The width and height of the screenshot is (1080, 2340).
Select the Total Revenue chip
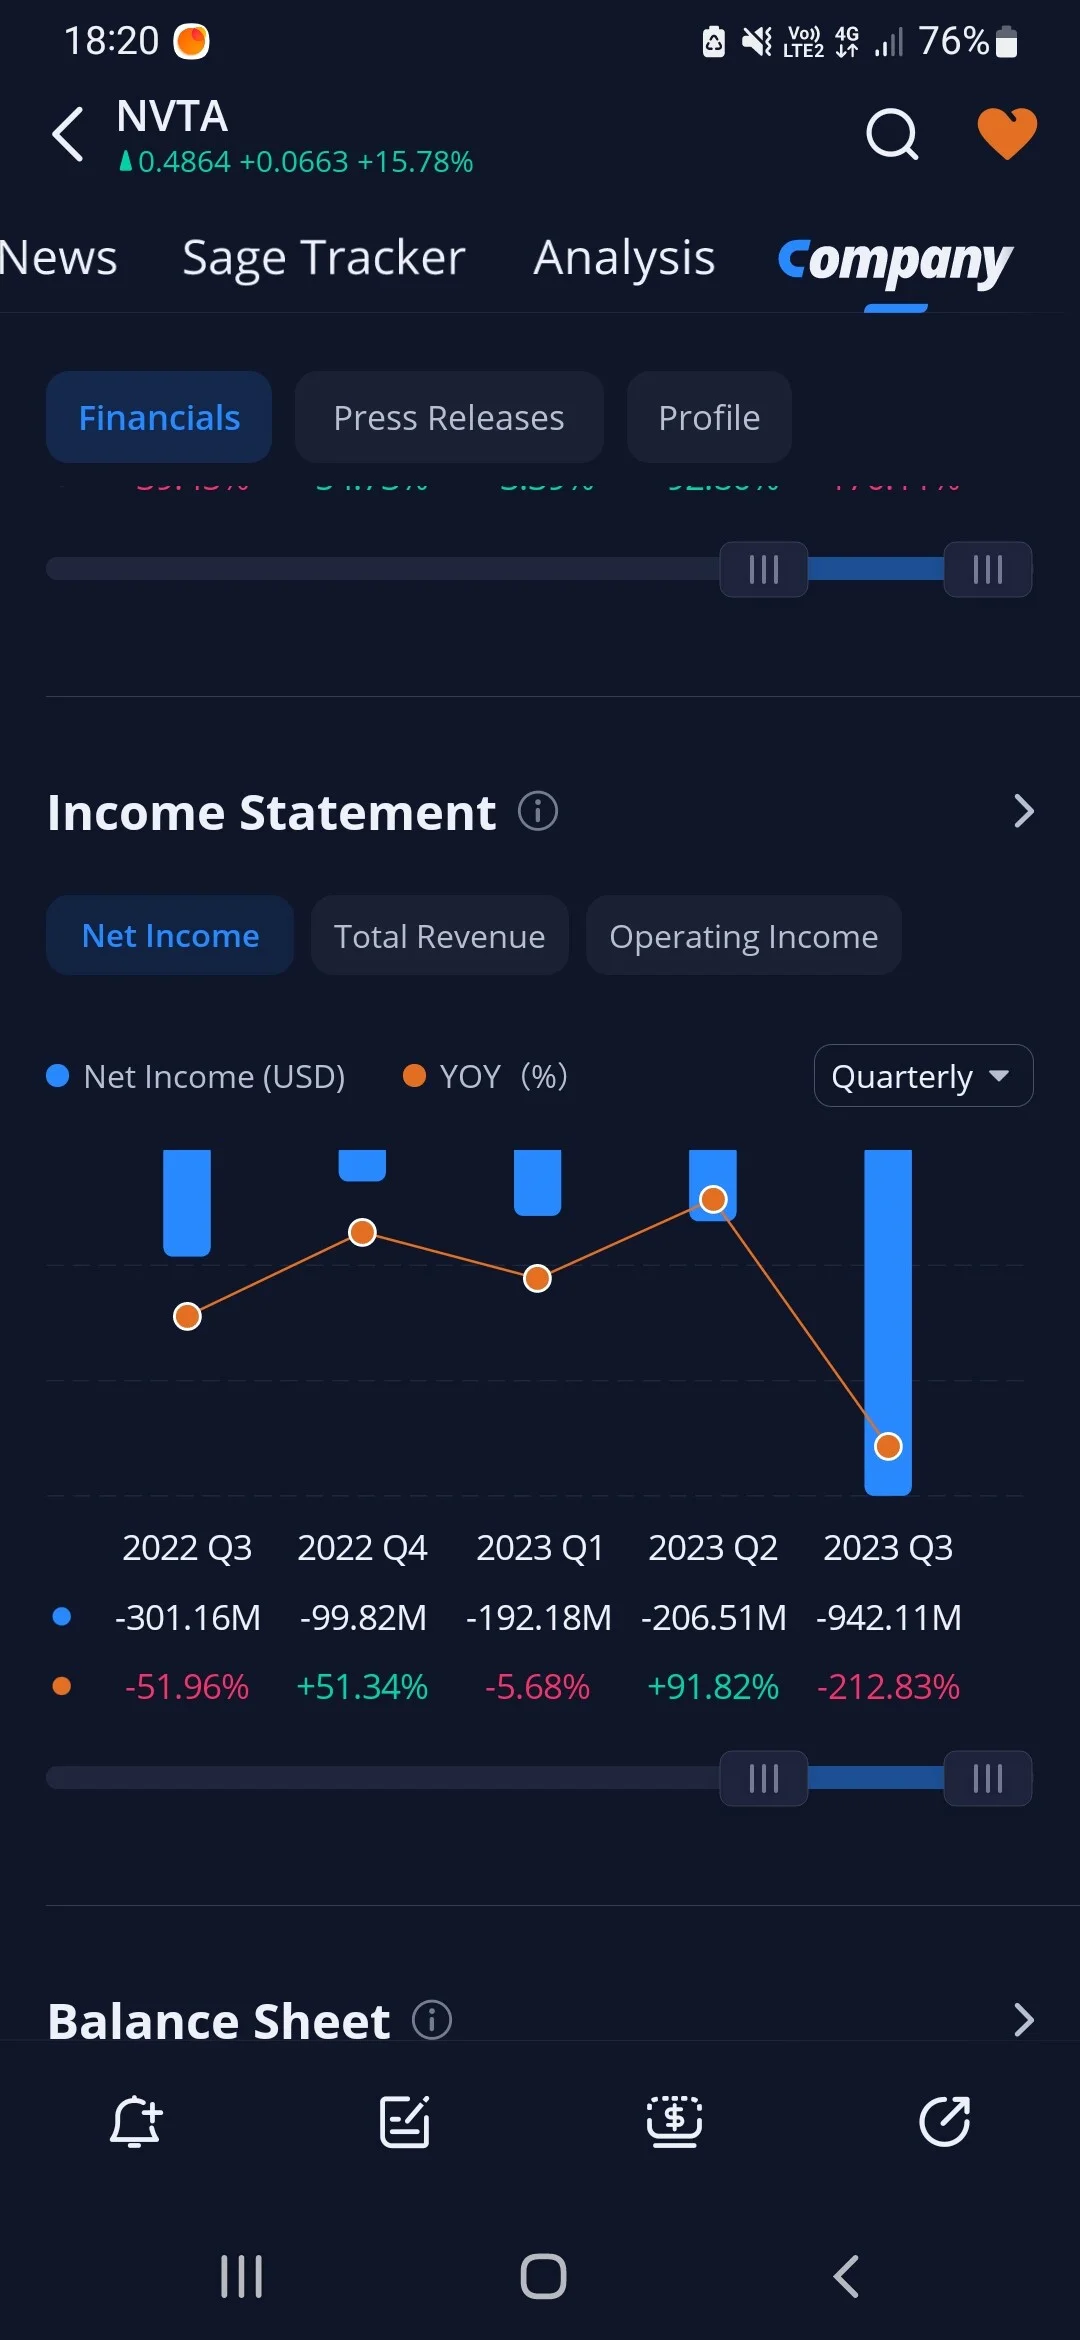[x=440, y=935]
